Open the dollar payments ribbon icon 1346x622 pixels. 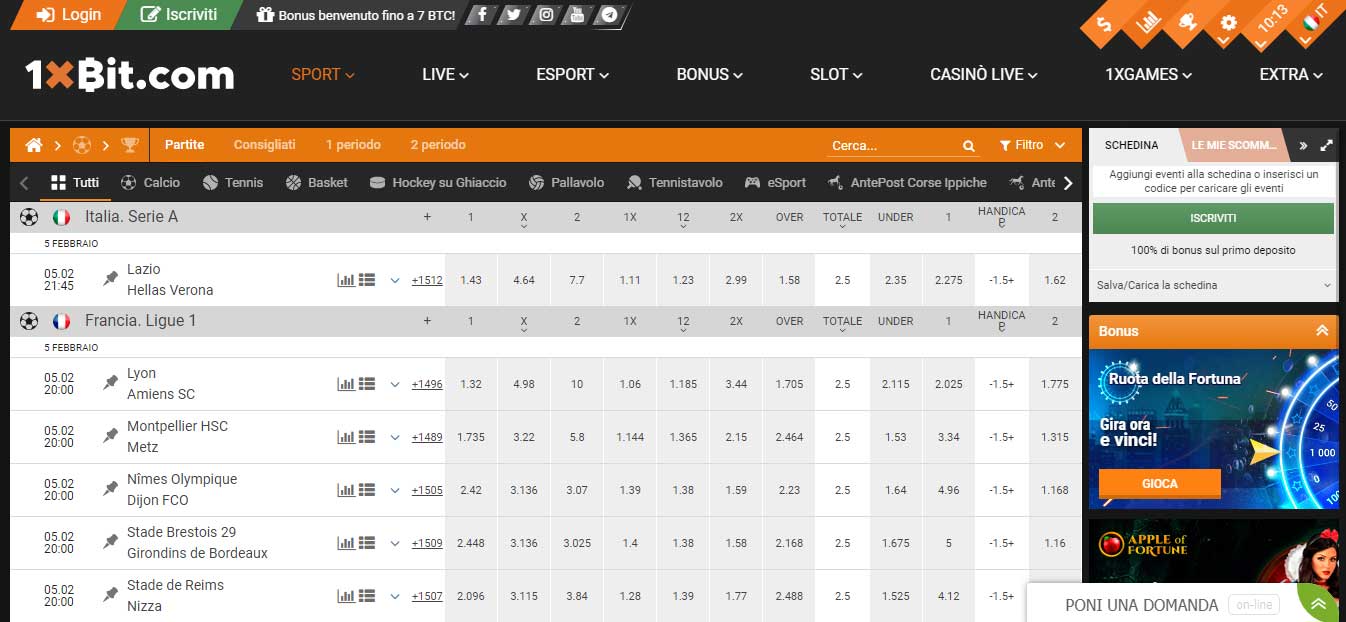[1103, 25]
